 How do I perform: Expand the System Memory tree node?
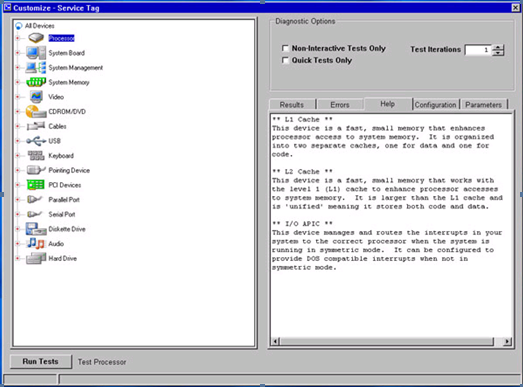point(18,82)
